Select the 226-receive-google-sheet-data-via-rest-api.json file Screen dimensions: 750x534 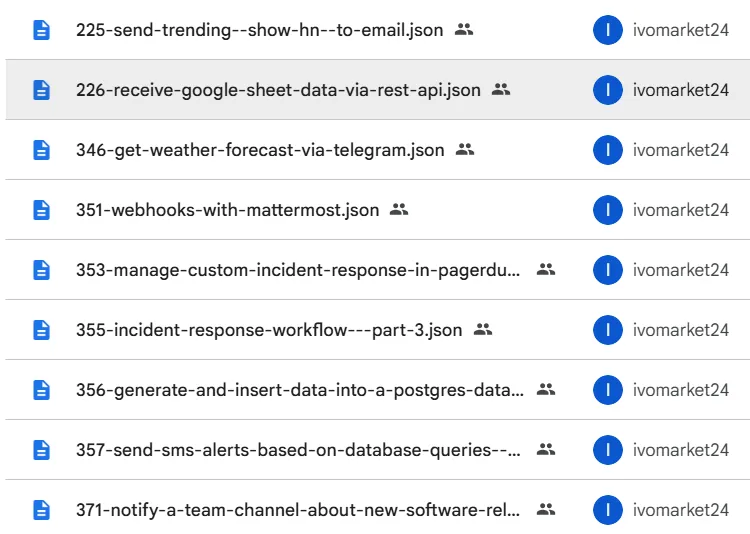pos(278,90)
